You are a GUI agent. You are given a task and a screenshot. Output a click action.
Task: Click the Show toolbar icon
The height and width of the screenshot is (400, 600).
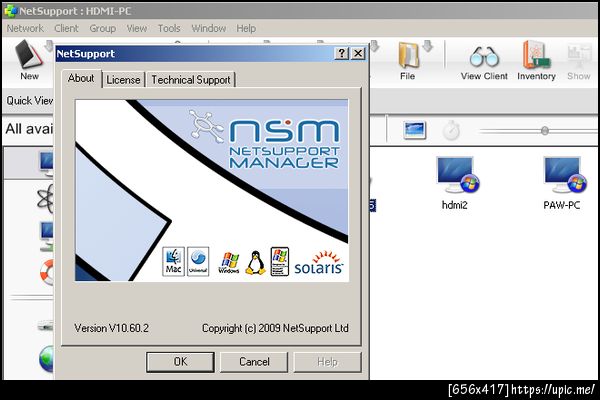[579, 56]
